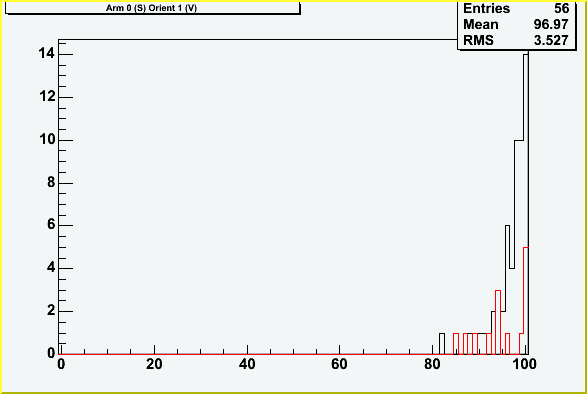Click the y-axis label 8
This screenshot has width=587, height=394.
tap(51, 182)
